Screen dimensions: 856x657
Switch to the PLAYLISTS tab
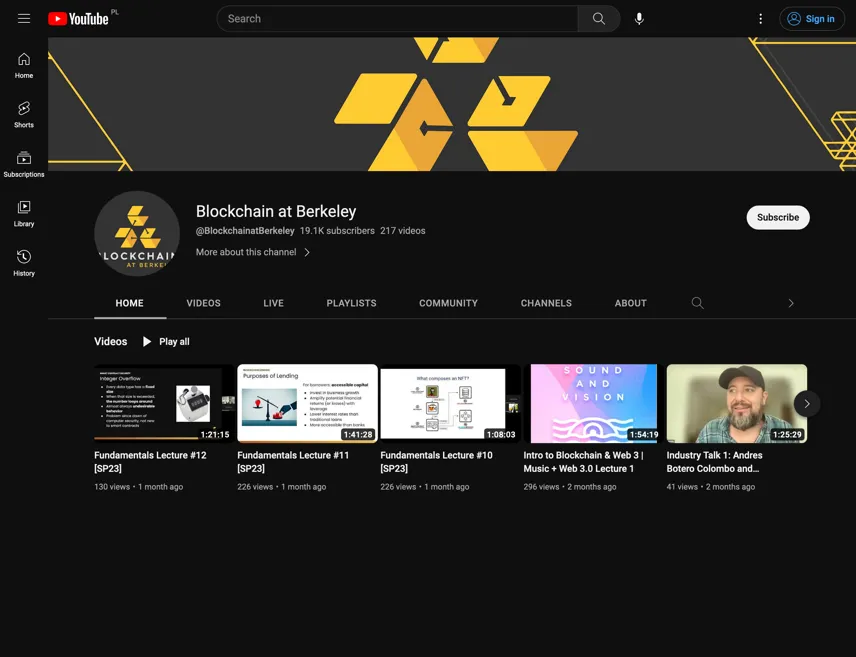[x=352, y=303]
